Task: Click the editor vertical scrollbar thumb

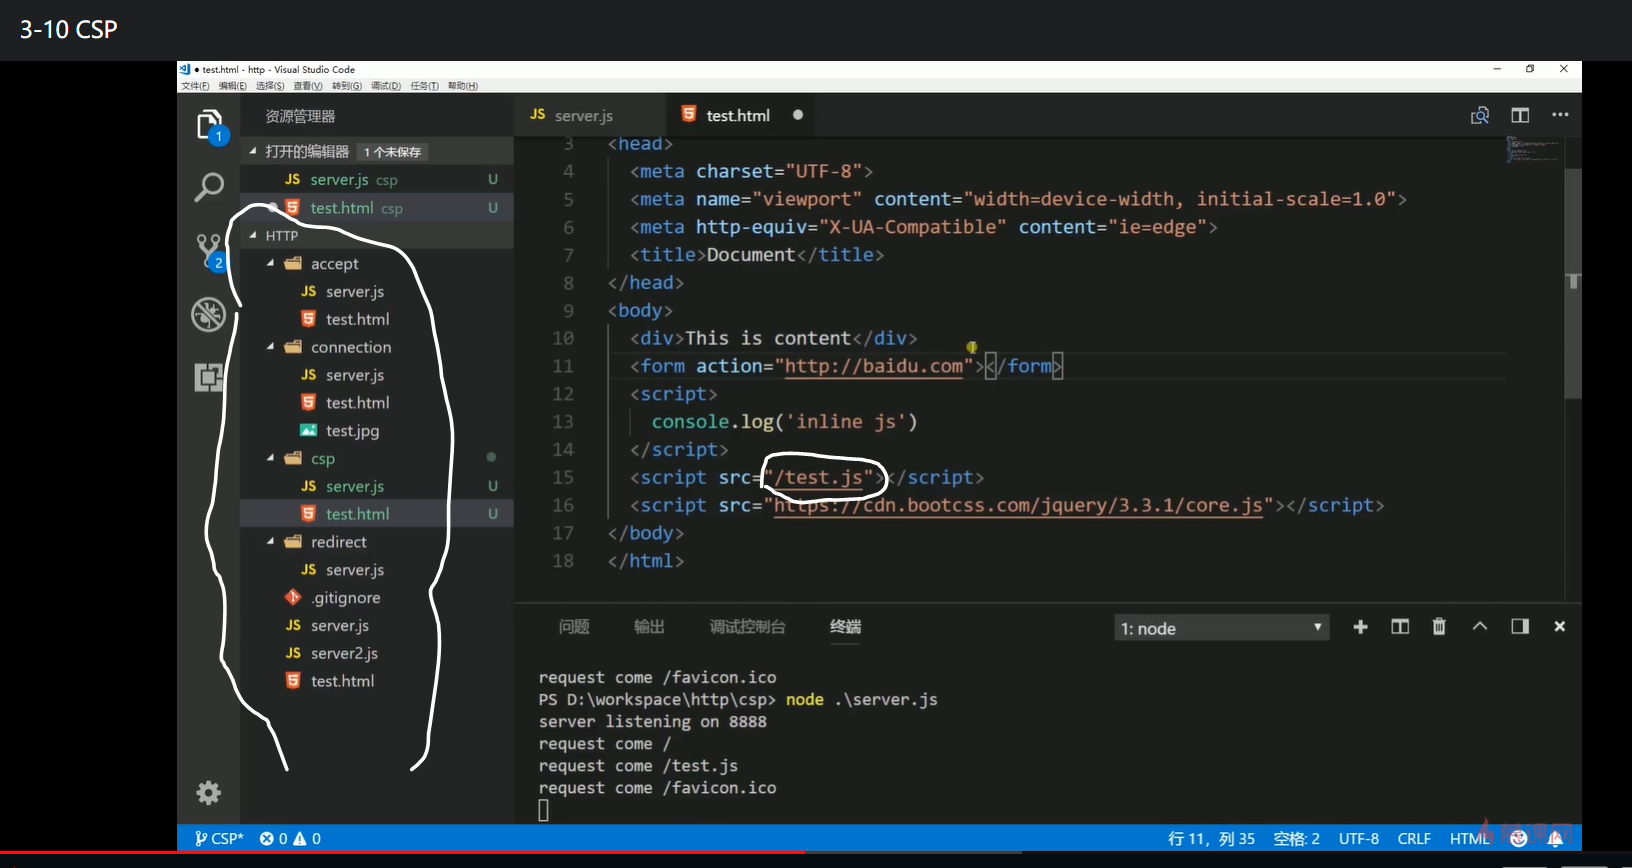Action: [1573, 284]
